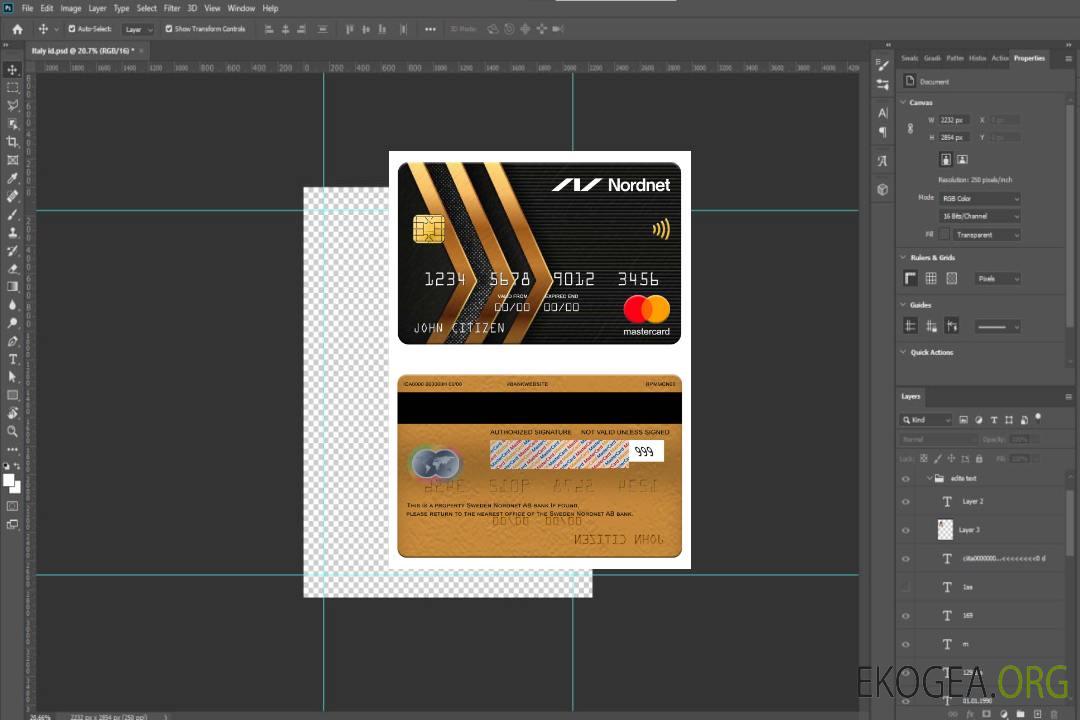Toggle the layer filter on/off switch
This screenshot has height=720, width=1080.
pos(1038,418)
